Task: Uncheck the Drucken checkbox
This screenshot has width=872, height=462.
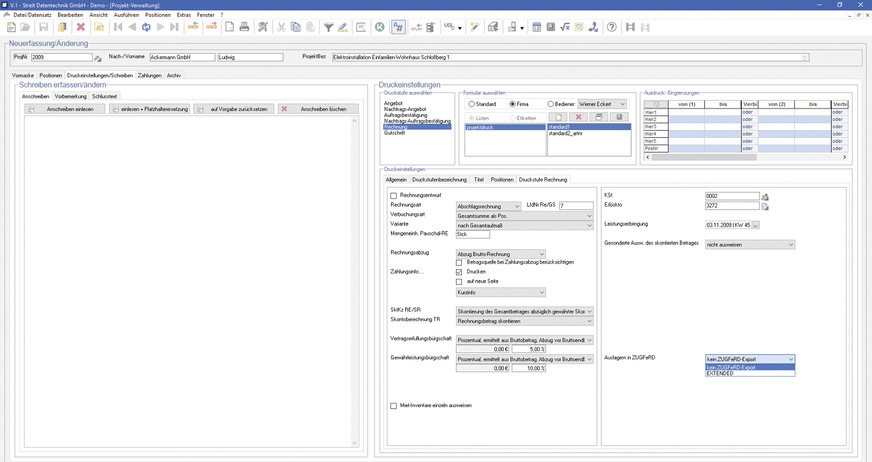Action: click(x=459, y=271)
